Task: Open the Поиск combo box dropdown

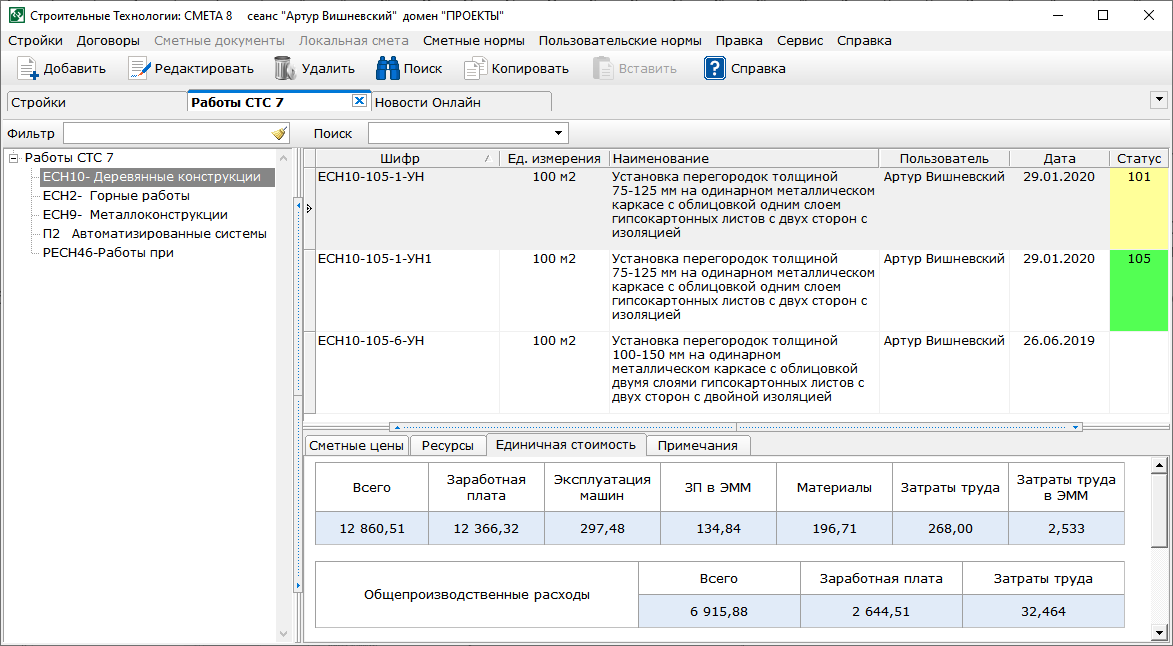Action: (x=558, y=134)
